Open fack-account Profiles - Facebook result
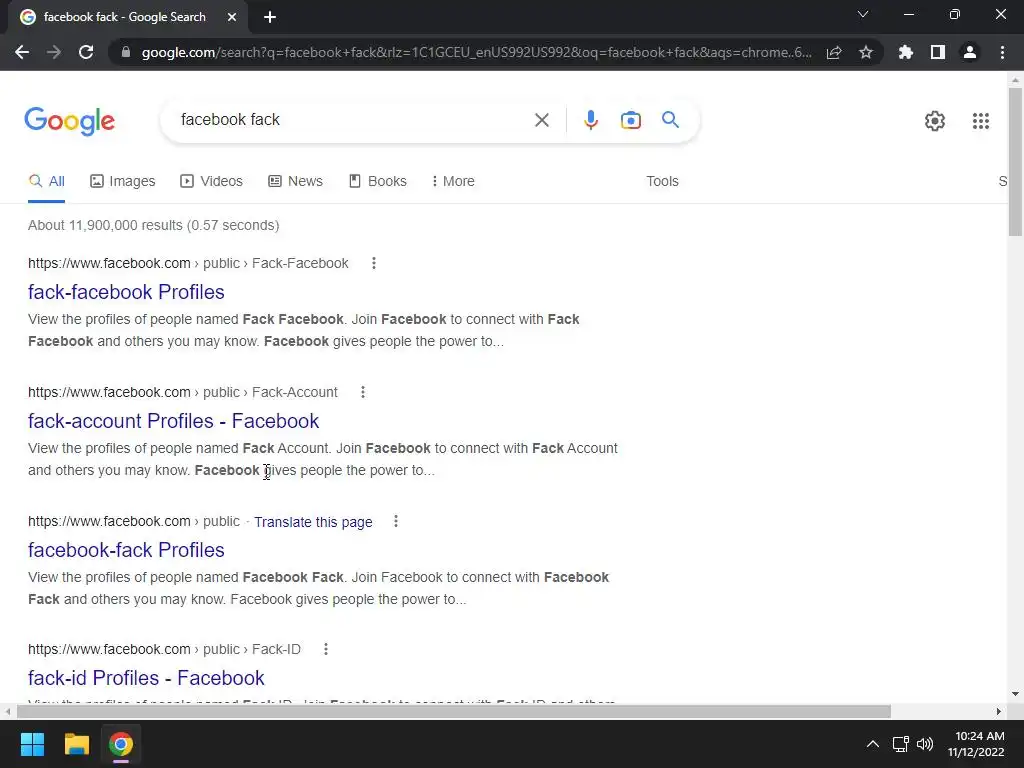This screenshot has height=768, width=1024. coord(174,421)
